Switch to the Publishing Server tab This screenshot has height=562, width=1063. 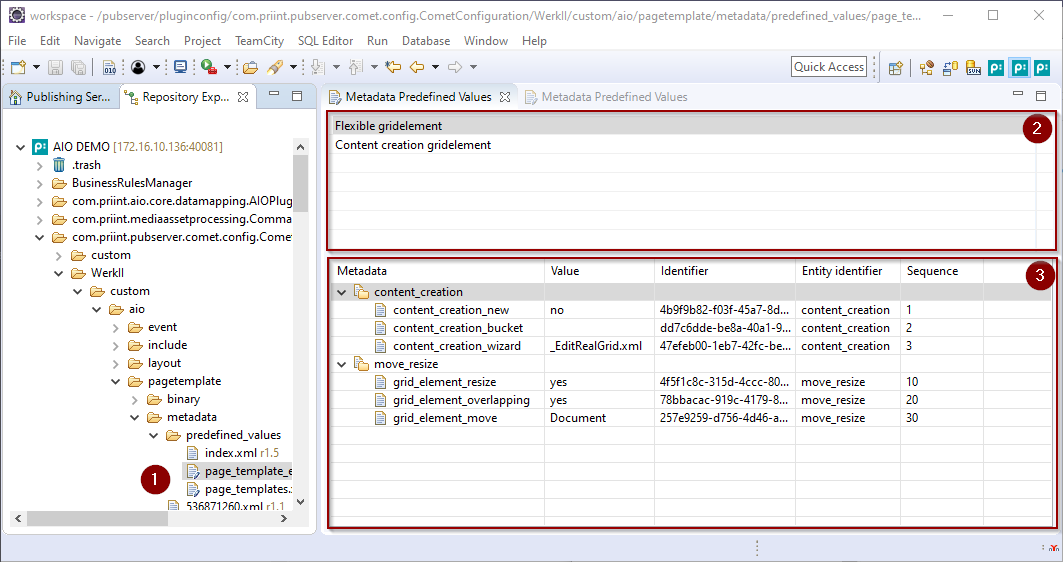coord(60,97)
